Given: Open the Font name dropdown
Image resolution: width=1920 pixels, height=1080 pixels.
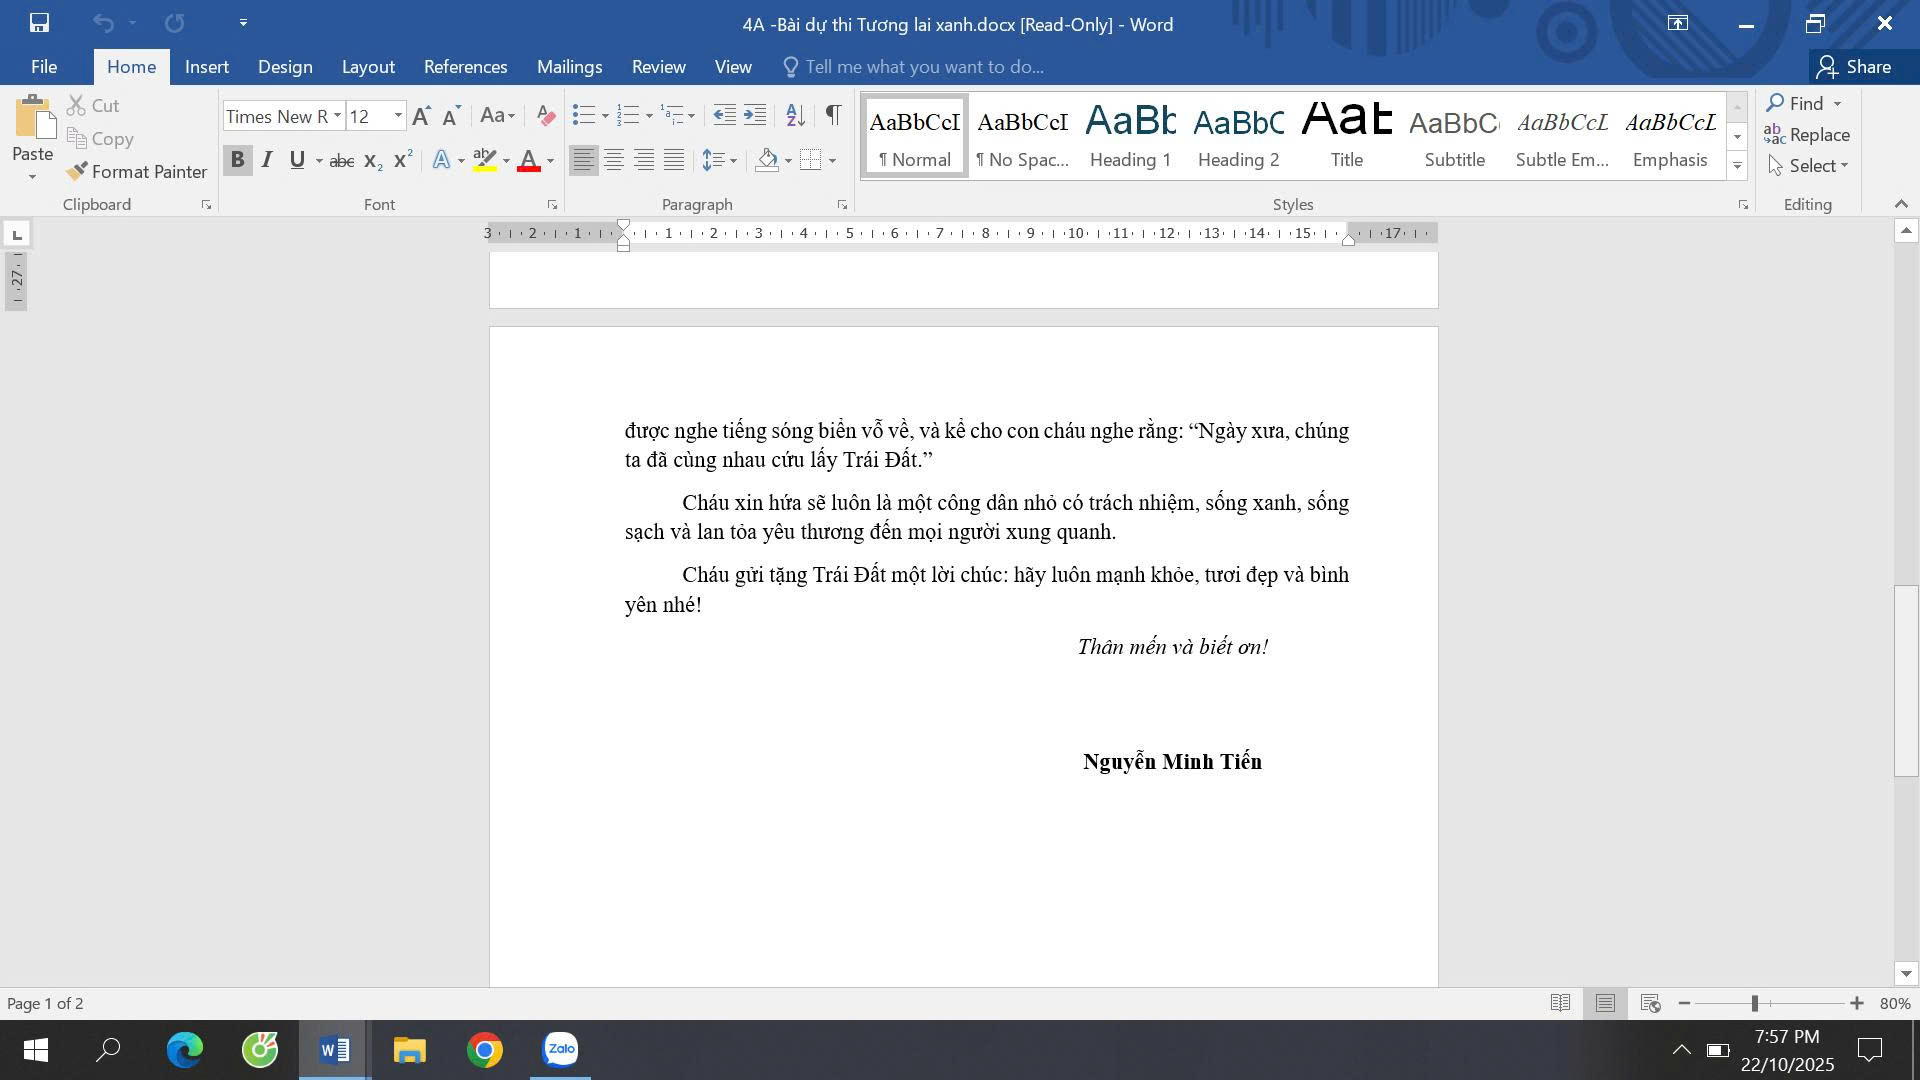Looking at the screenshot, I should pos(338,116).
